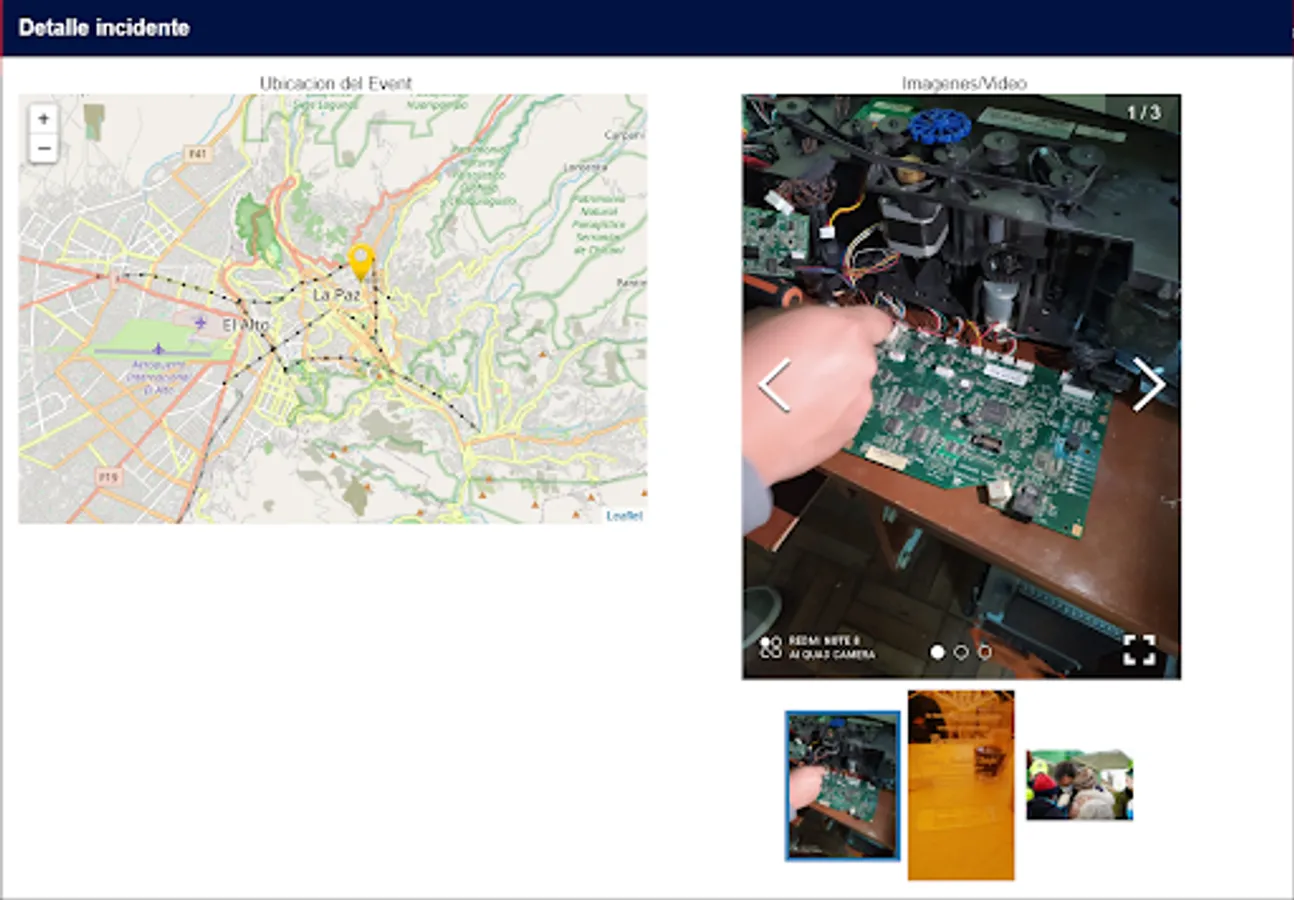
Task: Expand the incident image to fullscreen
Action: tap(1142, 650)
